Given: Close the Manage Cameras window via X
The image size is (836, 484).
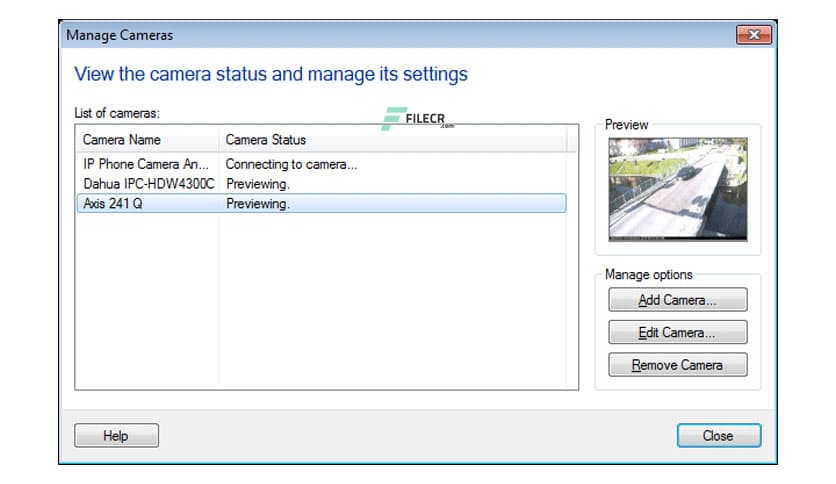Looking at the screenshot, I should (x=754, y=35).
